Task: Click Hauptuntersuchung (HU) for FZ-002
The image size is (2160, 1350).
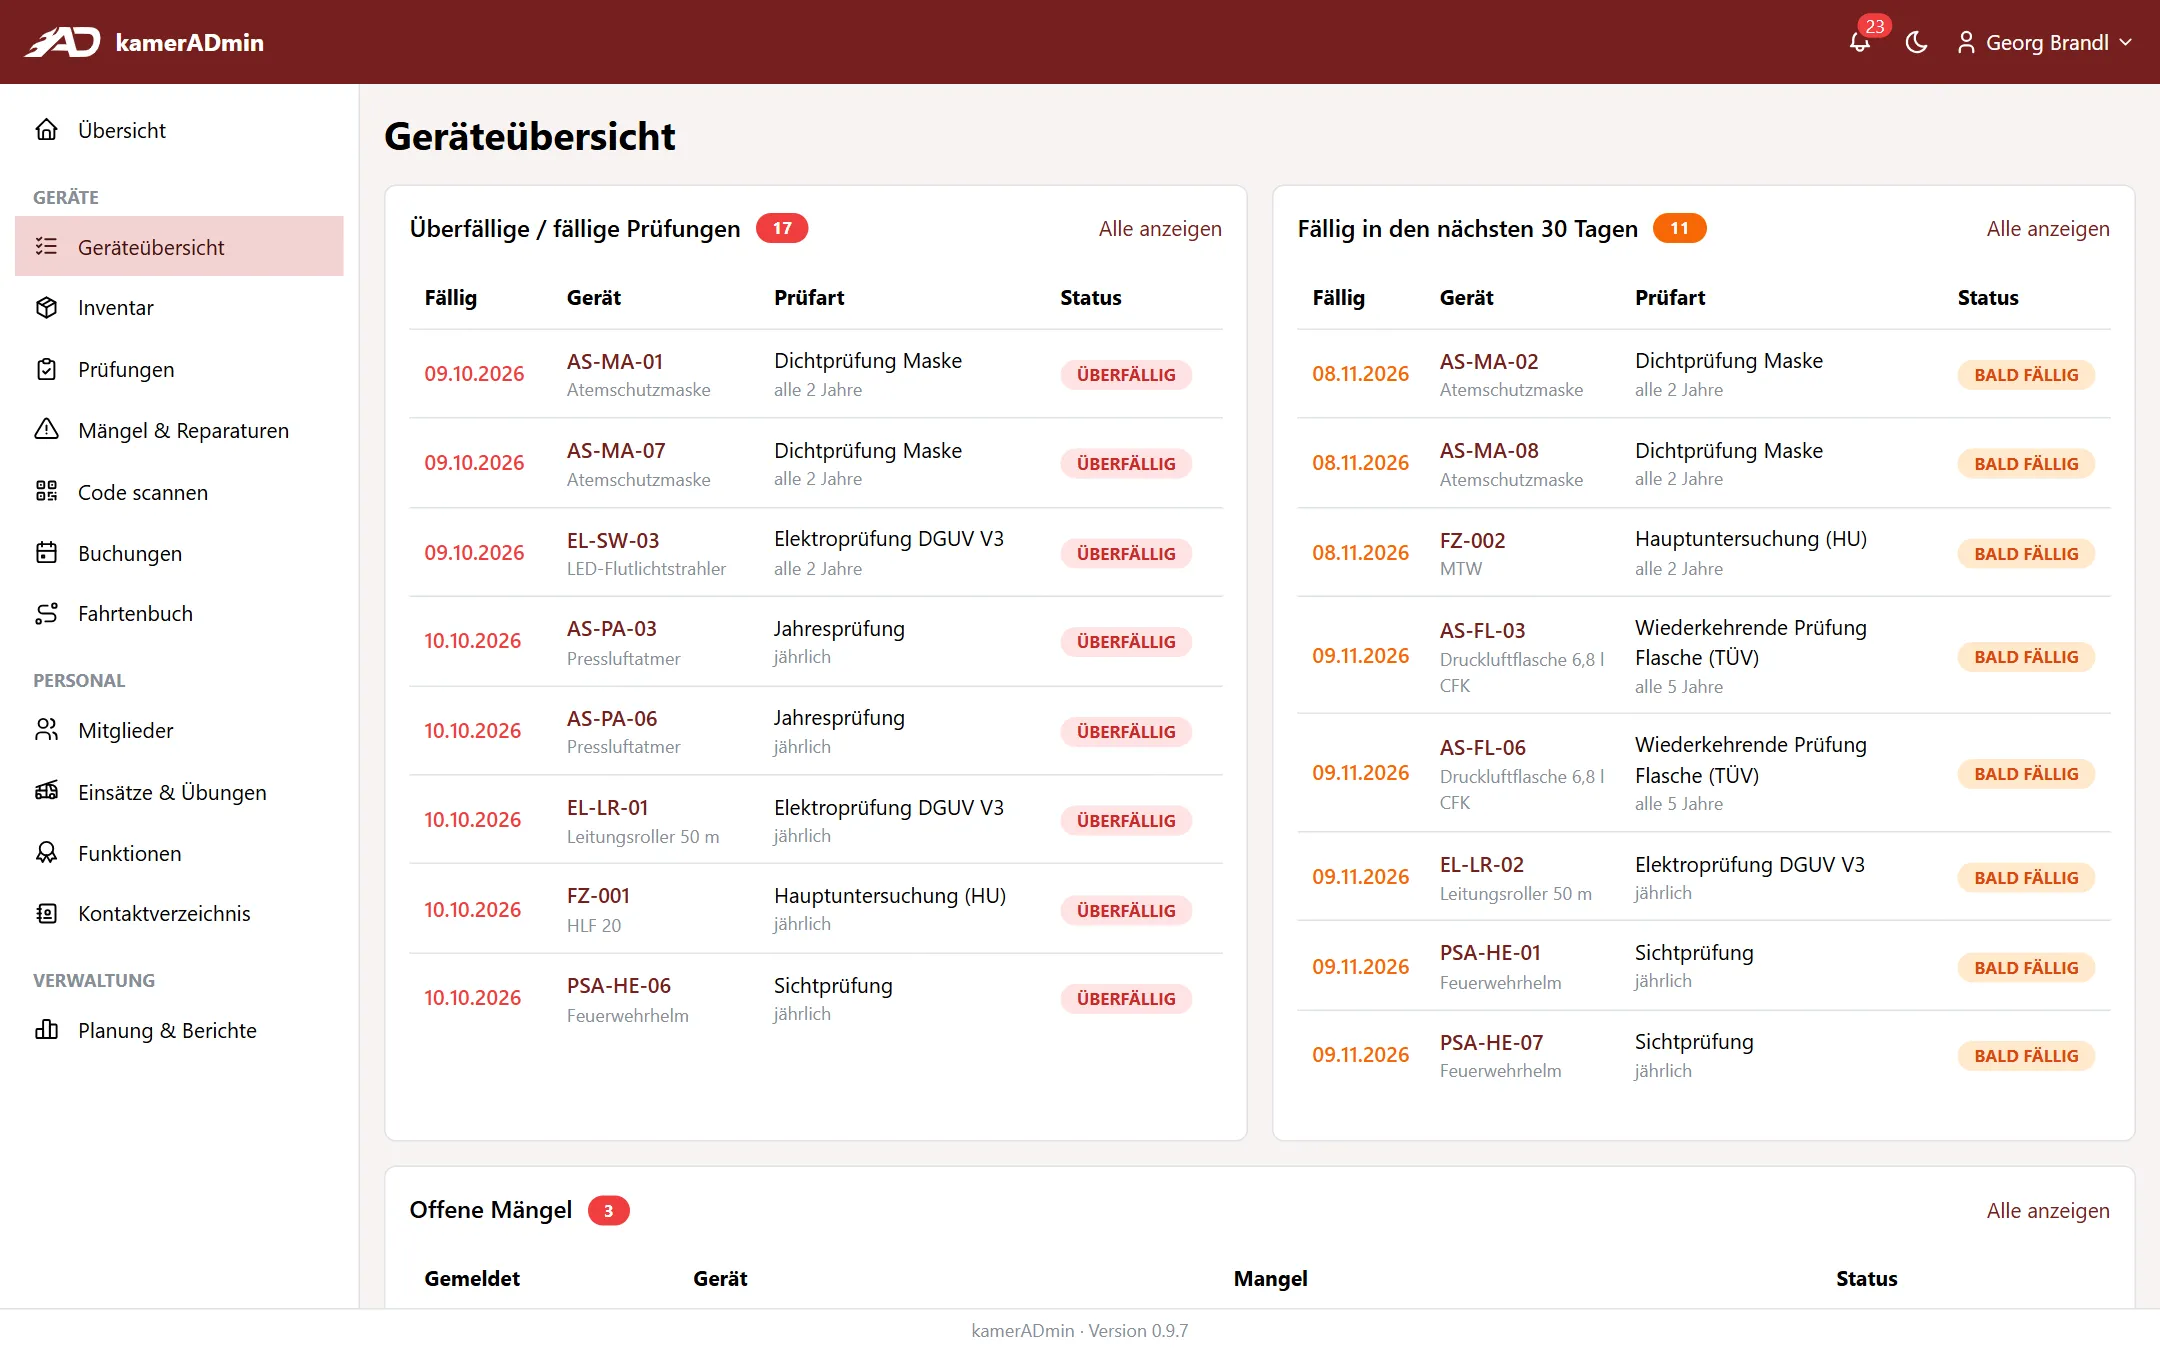Action: tap(1751, 539)
